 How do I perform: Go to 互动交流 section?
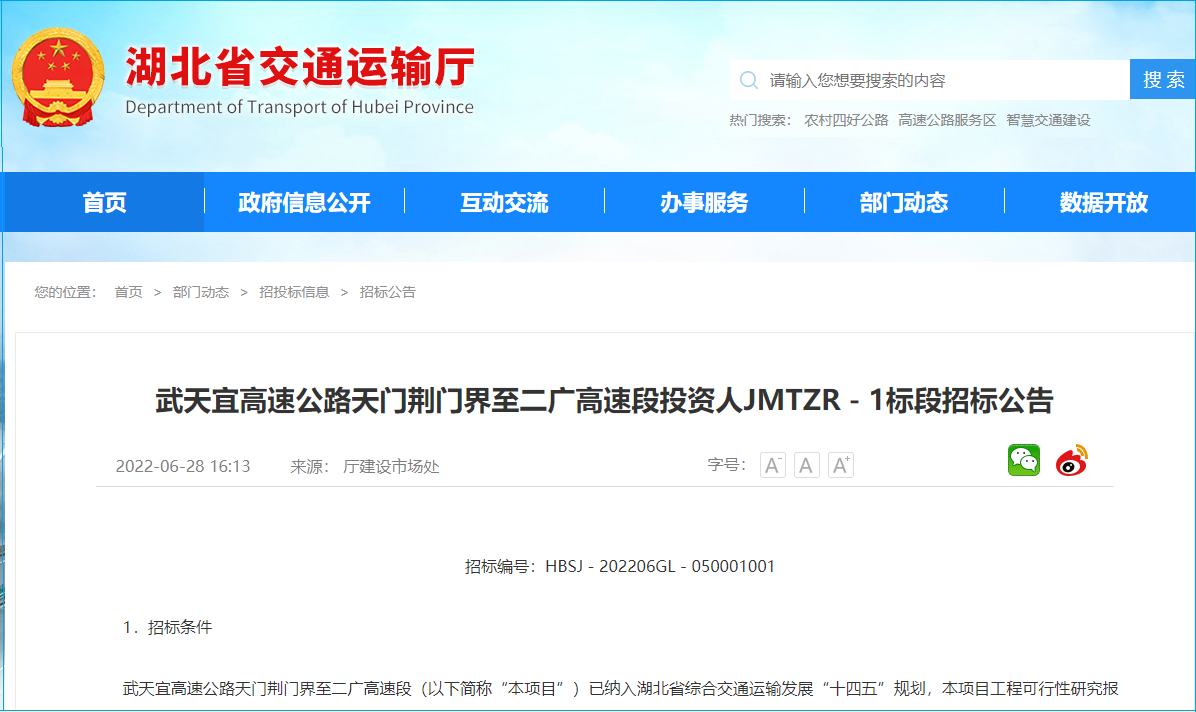pyautogui.click(x=504, y=203)
